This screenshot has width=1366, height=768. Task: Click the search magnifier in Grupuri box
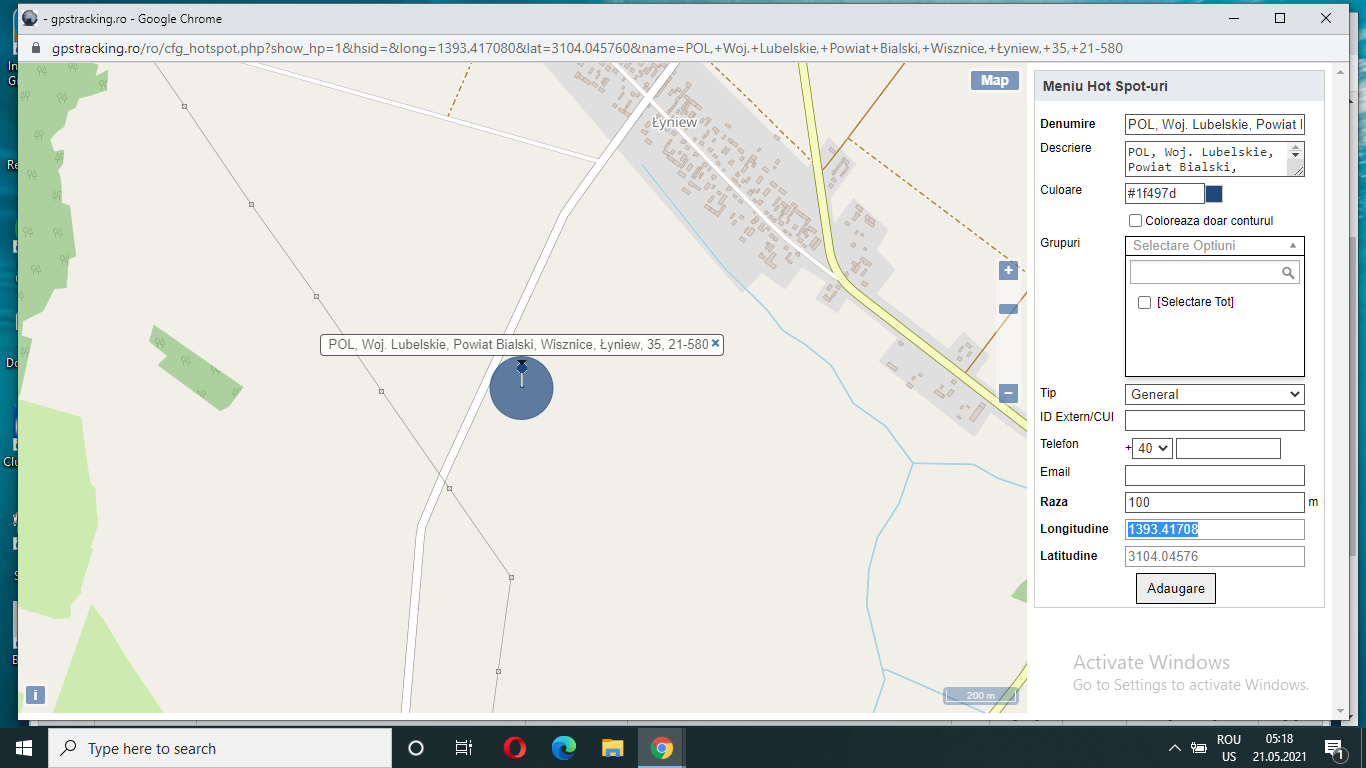click(x=1288, y=273)
